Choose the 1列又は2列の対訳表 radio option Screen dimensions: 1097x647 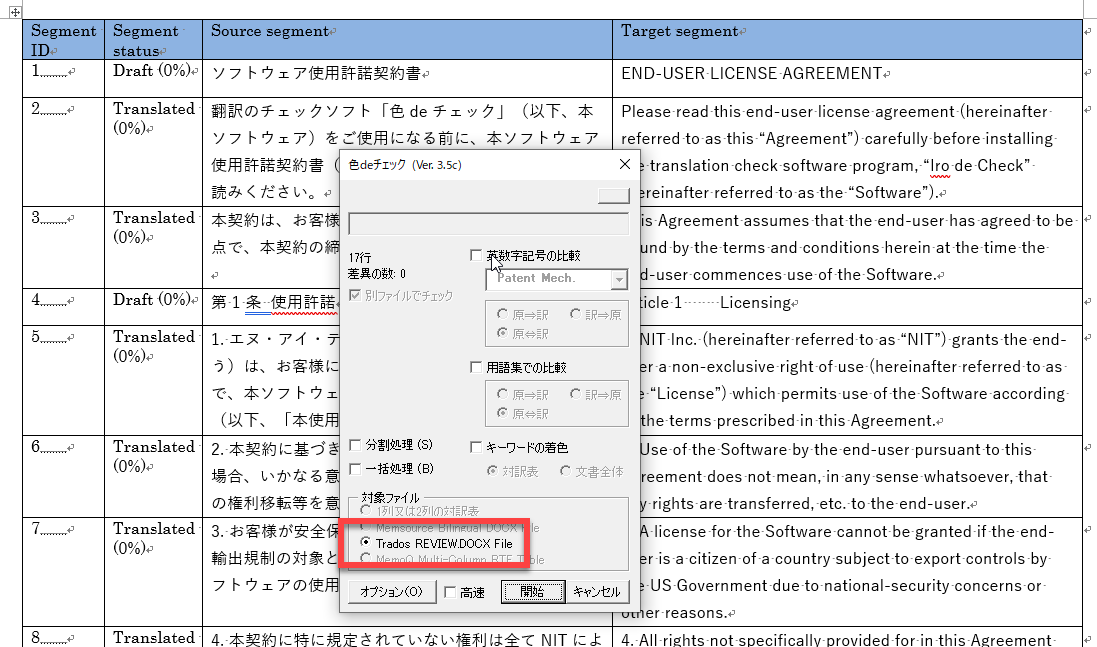[367, 511]
